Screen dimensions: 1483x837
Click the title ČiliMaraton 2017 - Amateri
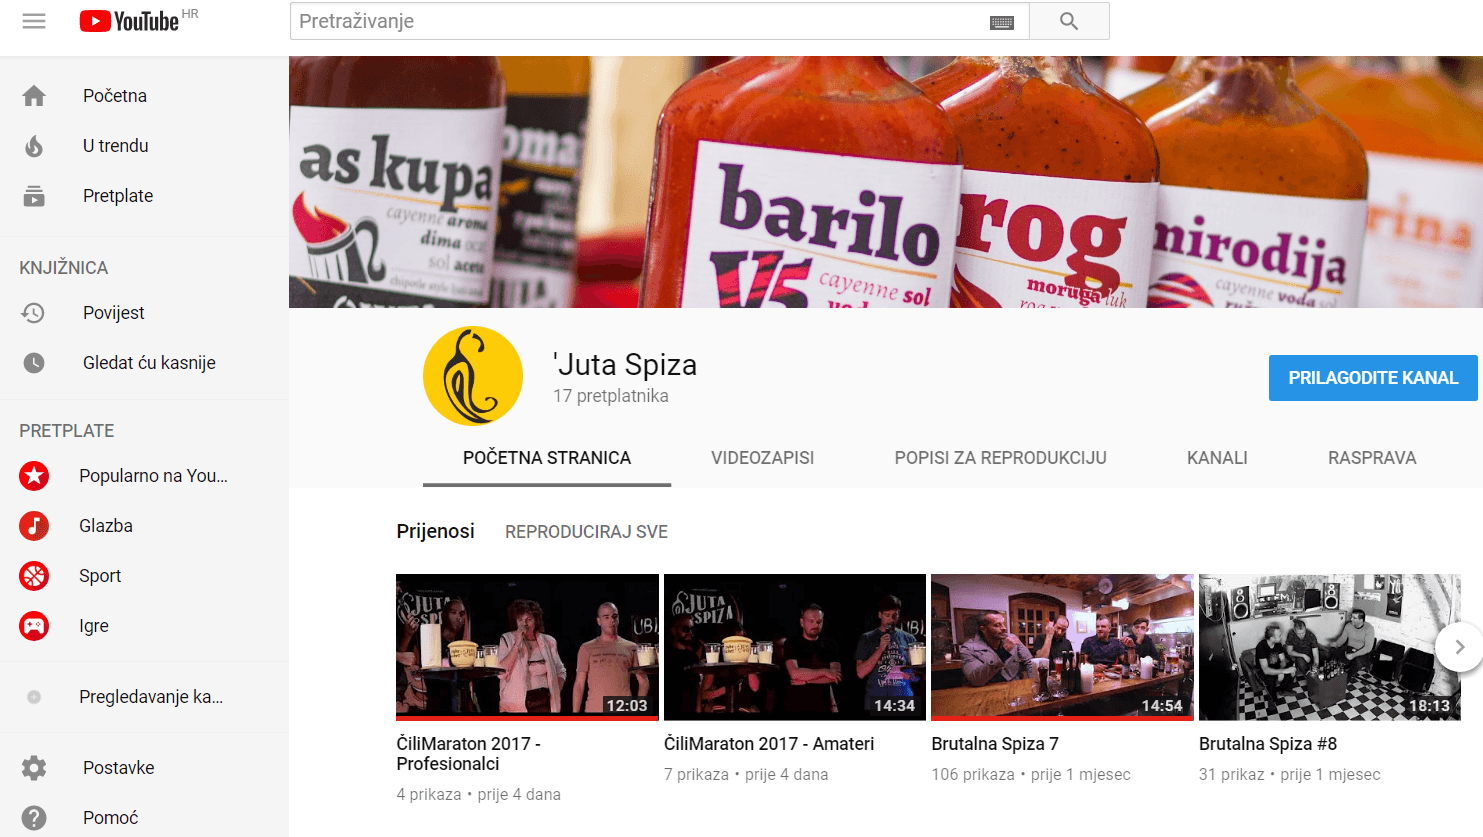point(769,744)
